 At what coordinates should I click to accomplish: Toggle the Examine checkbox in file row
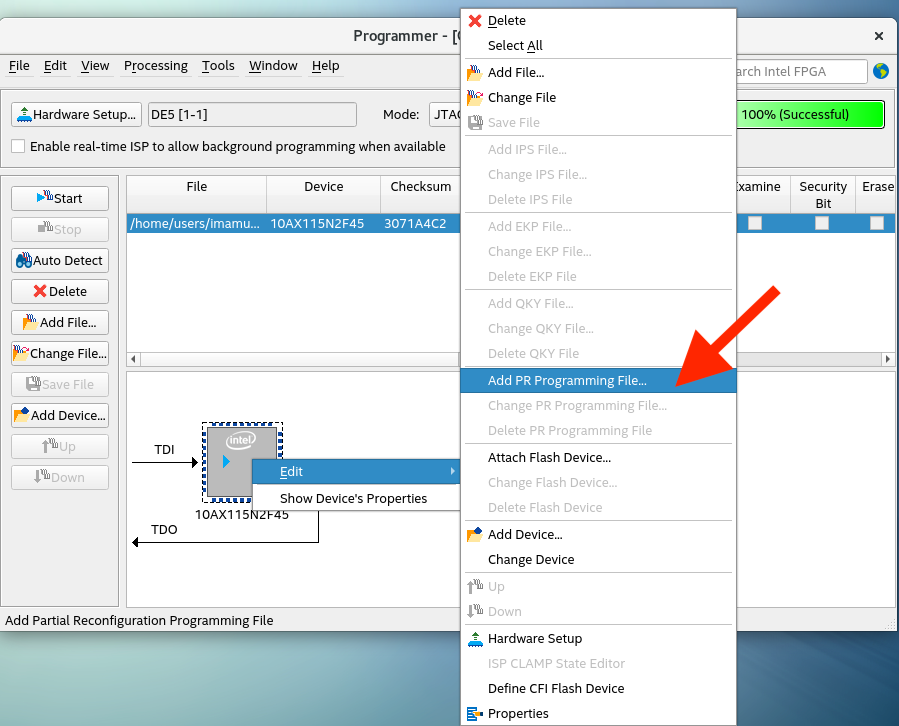tap(755, 223)
